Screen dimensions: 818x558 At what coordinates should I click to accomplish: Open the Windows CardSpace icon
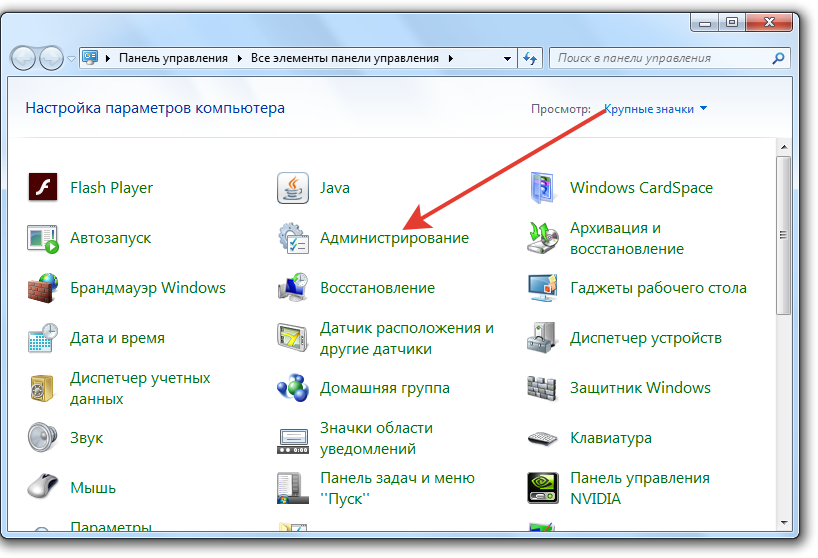pos(542,188)
